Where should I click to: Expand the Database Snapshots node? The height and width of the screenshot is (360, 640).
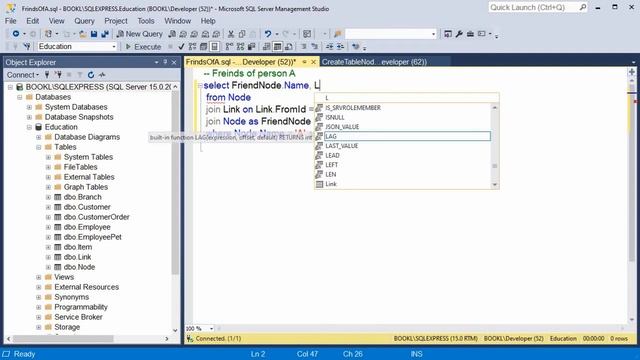point(29,117)
